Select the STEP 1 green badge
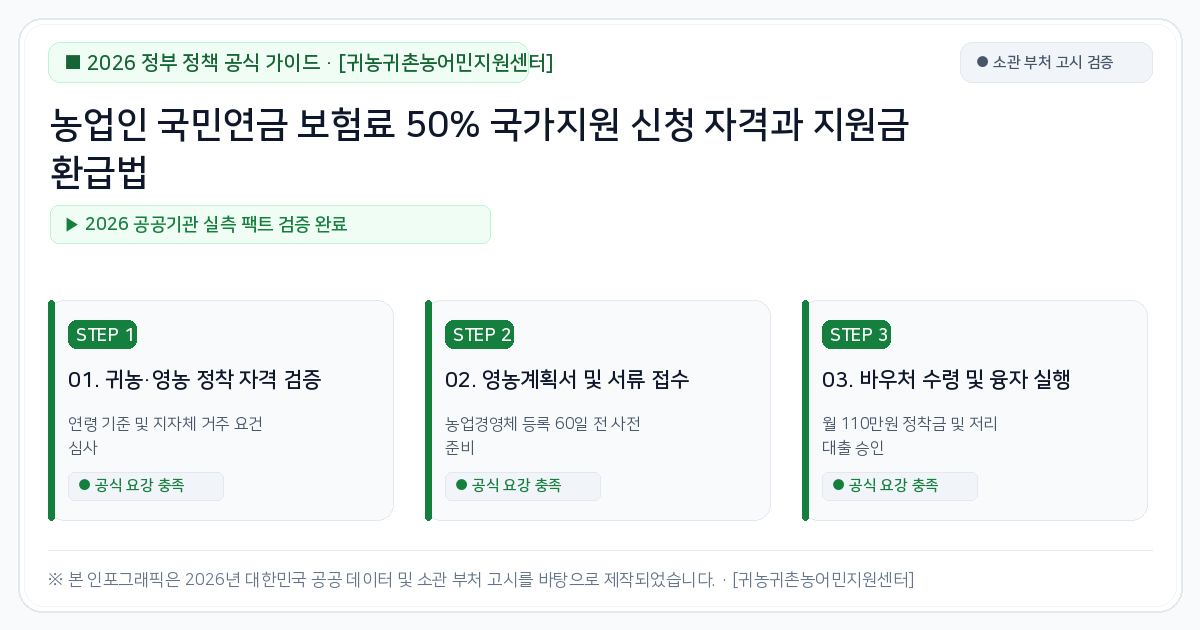 tap(102, 335)
